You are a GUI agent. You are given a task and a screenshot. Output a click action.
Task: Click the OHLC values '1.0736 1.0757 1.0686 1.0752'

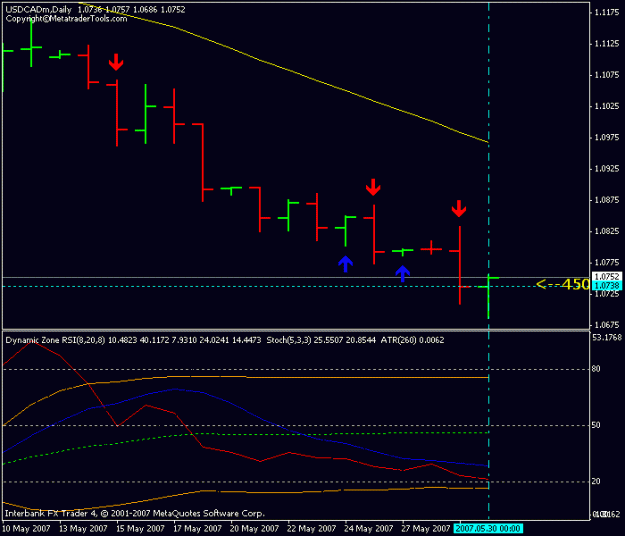click(x=132, y=10)
